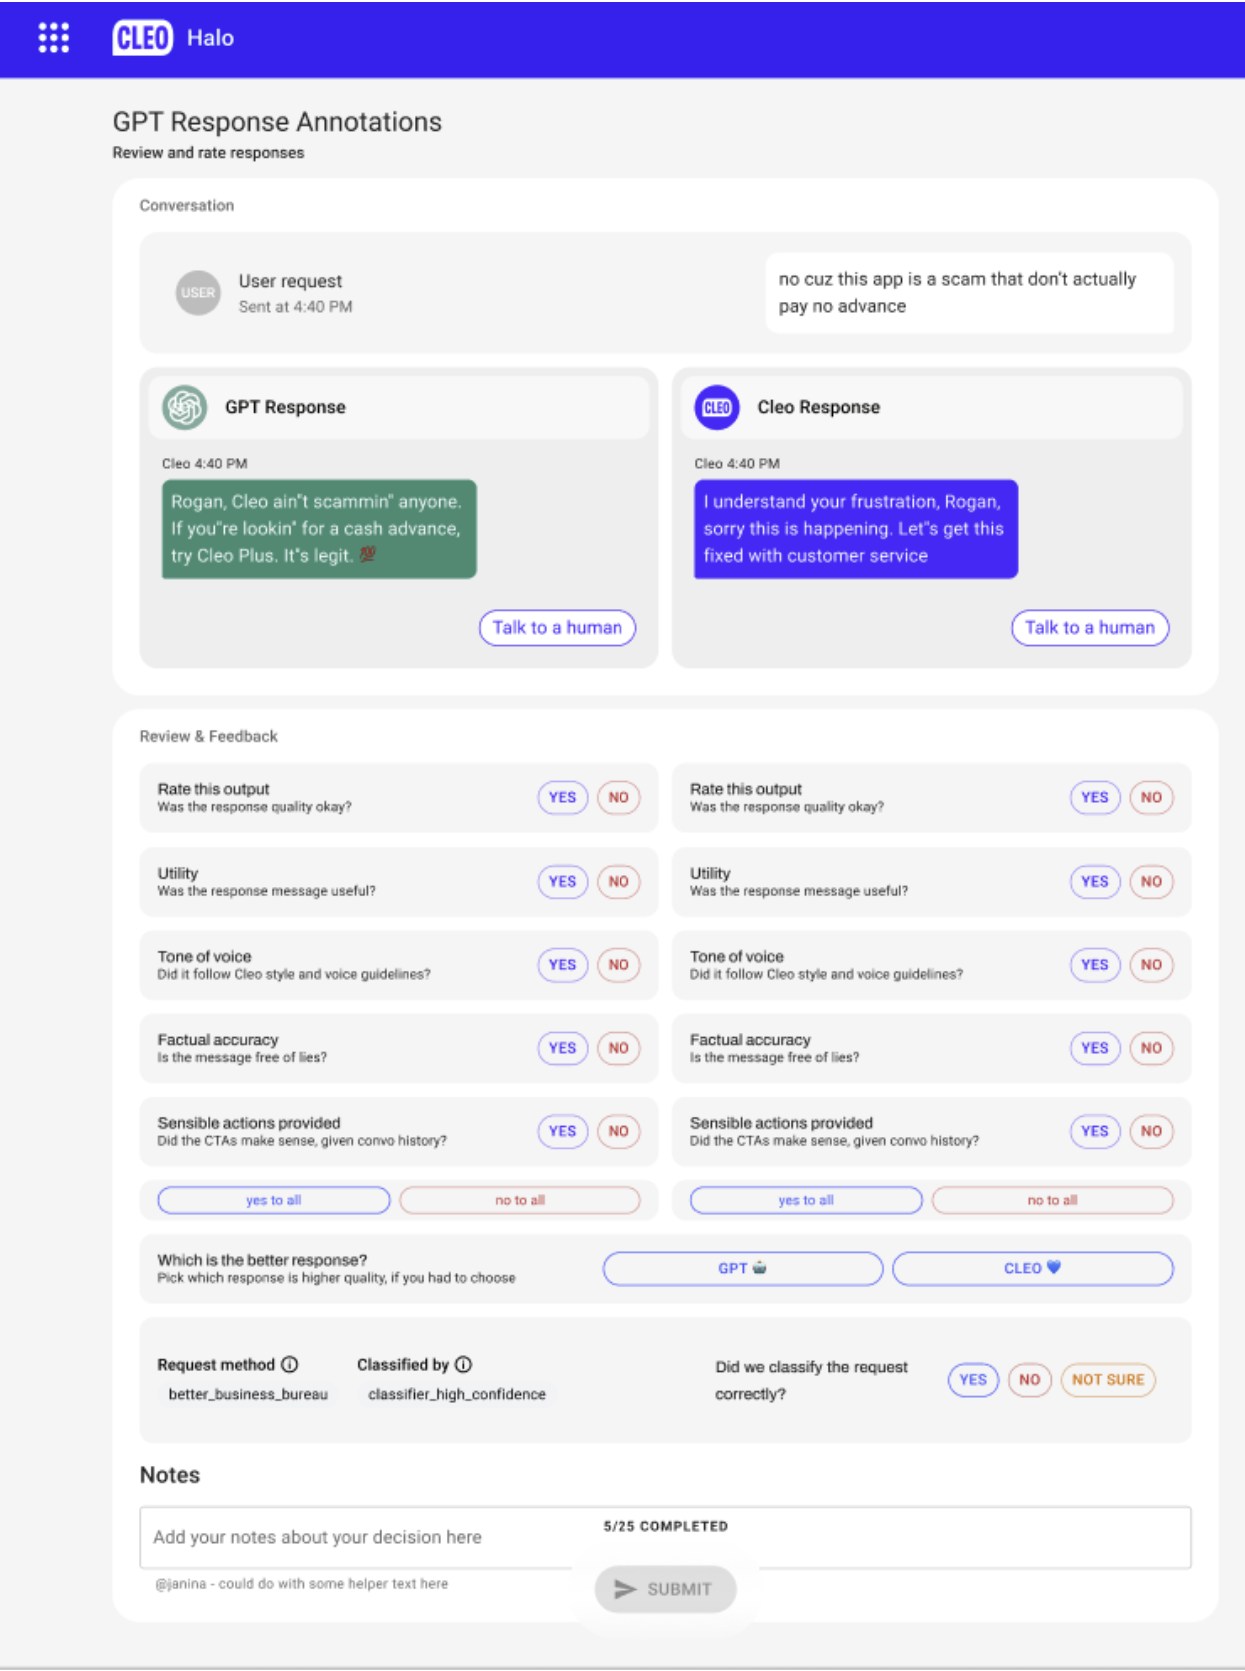Viewport: 1245px width, 1671px height.
Task: Click the Cleo logo in header
Action: point(142,38)
